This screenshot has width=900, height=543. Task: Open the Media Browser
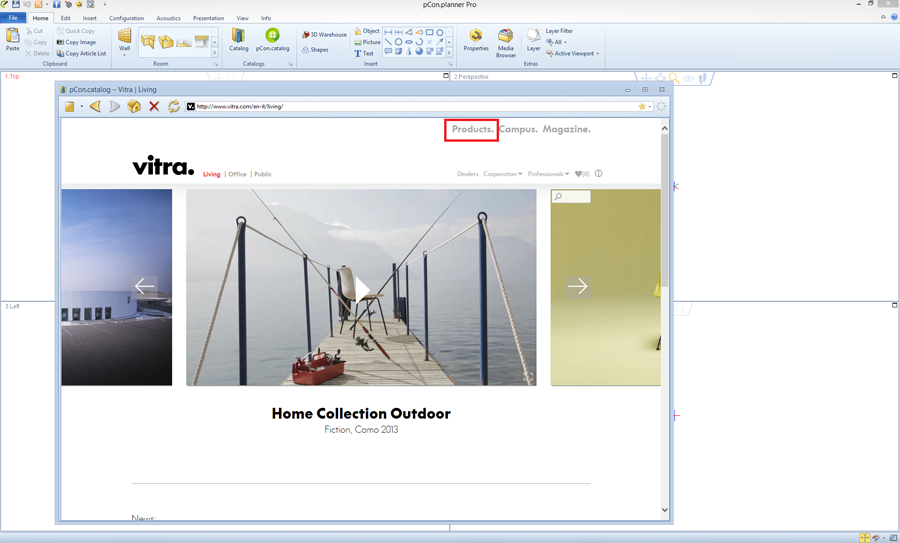pos(506,42)
